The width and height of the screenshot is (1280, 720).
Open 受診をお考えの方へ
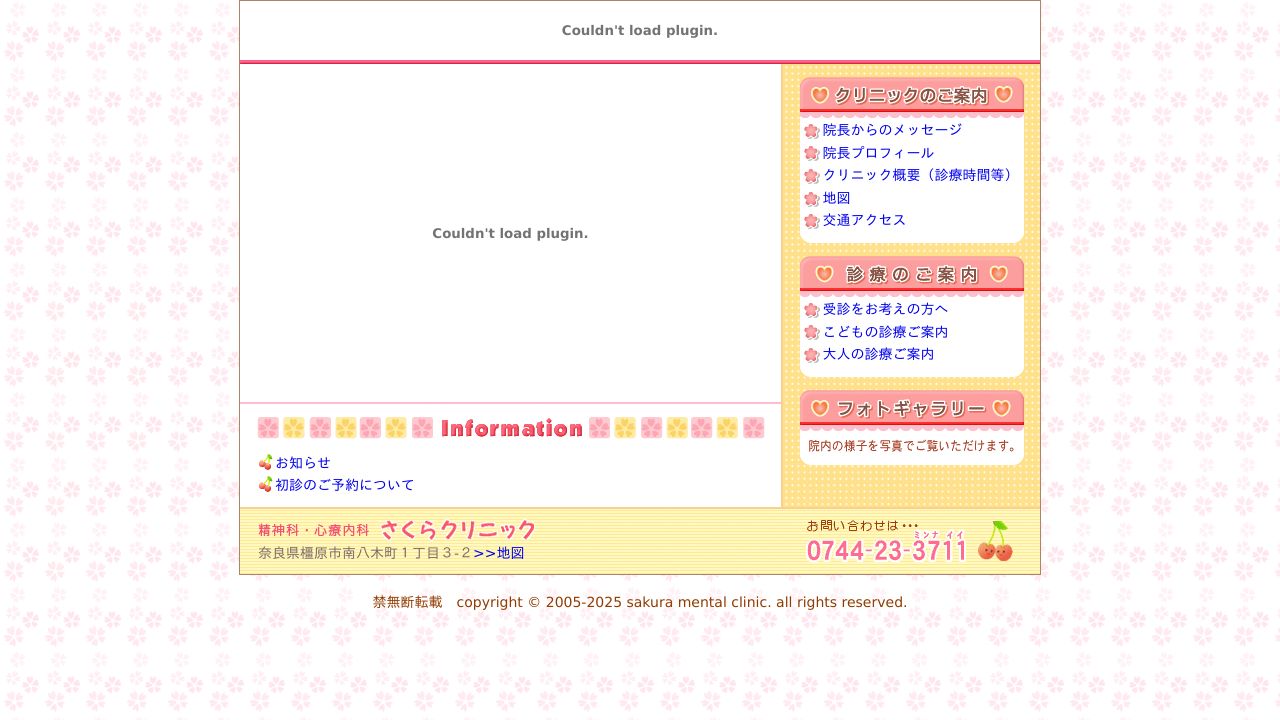point(885,309)
